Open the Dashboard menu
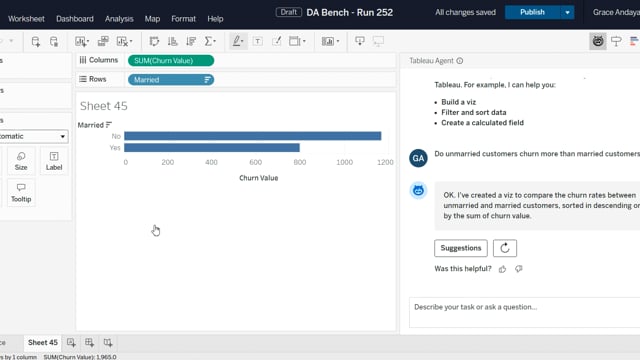This screenshot has width=640, height=360. click(x=75, y=19)
